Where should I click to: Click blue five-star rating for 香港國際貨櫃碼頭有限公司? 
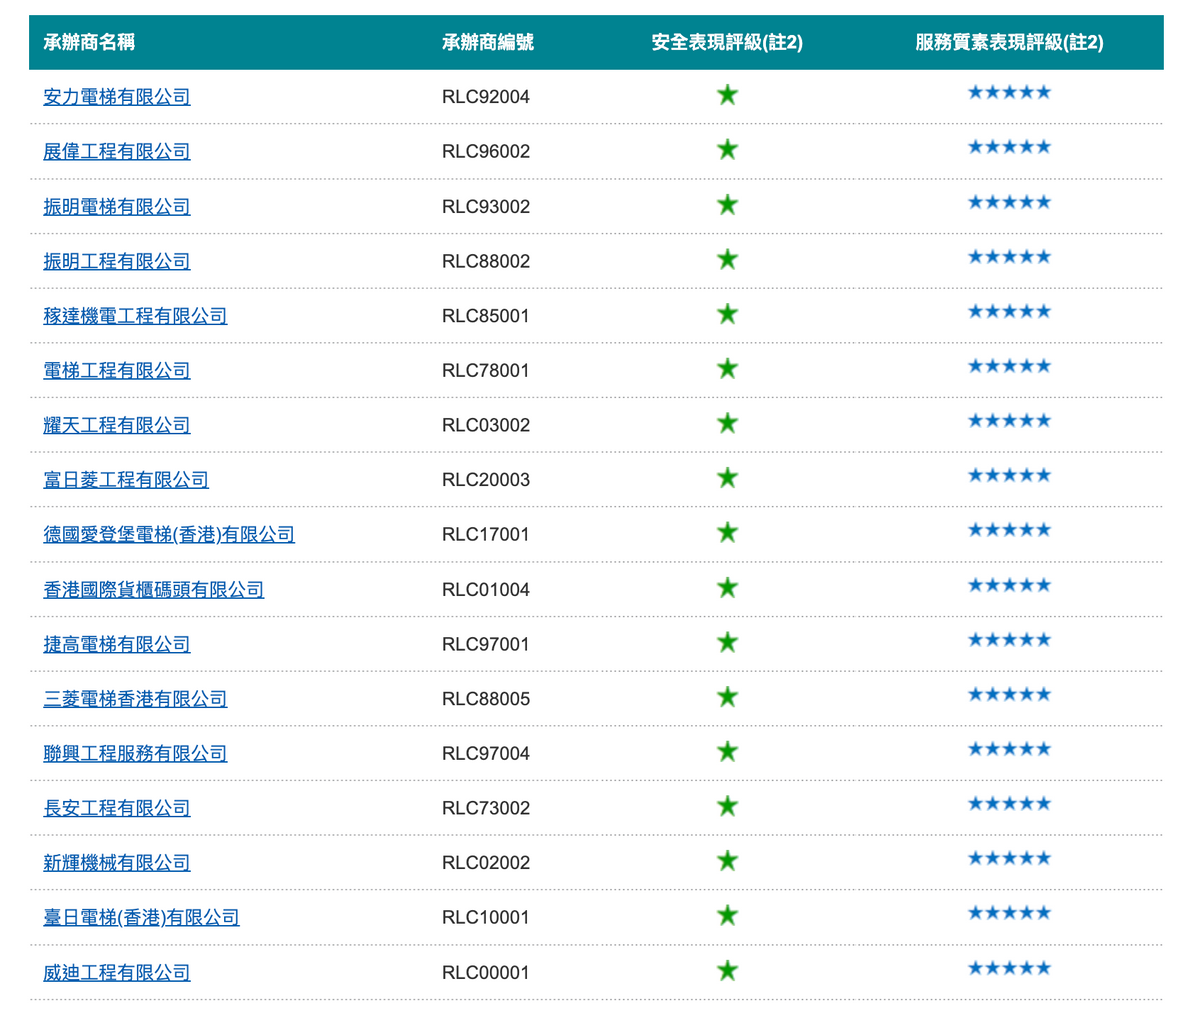(x=1010, y=585)
